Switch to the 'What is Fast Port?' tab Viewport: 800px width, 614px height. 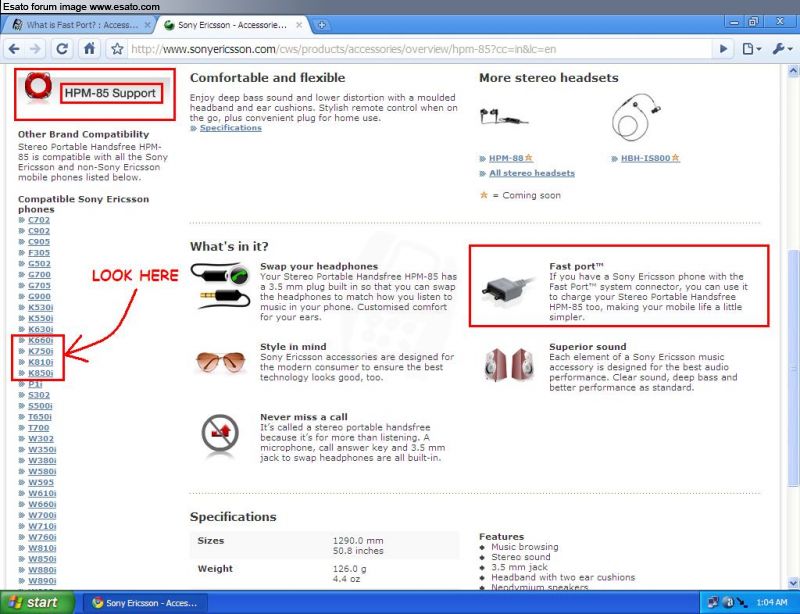[x=77, y=24]
